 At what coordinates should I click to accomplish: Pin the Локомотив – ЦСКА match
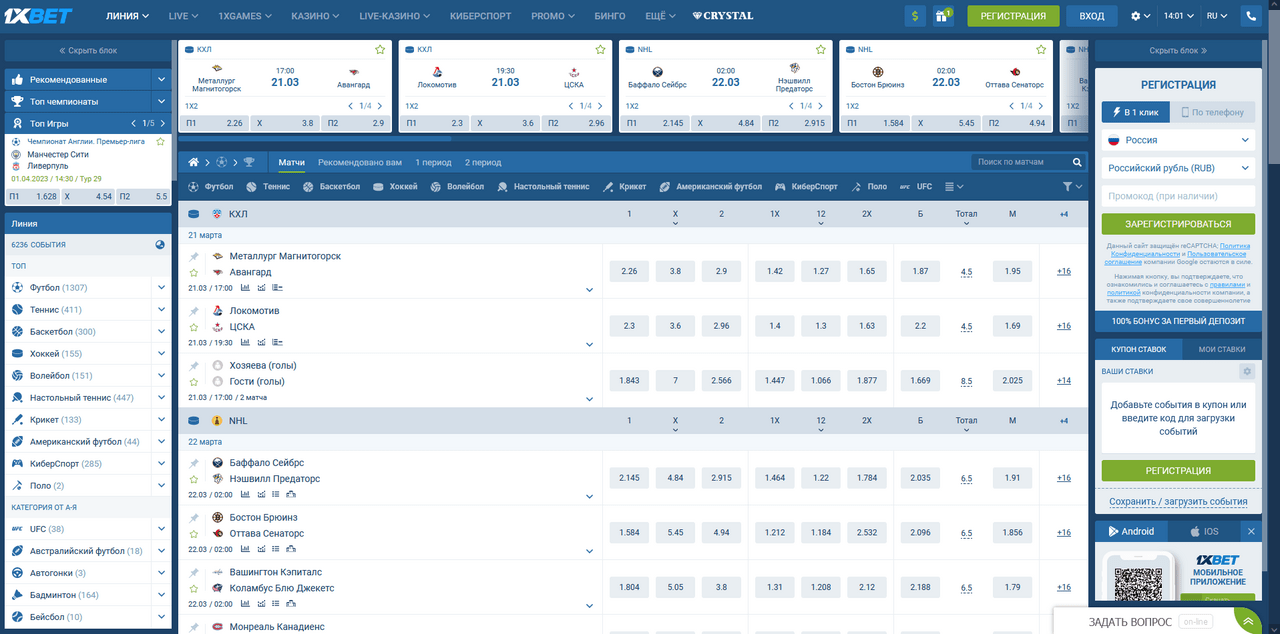coord(194,311)
